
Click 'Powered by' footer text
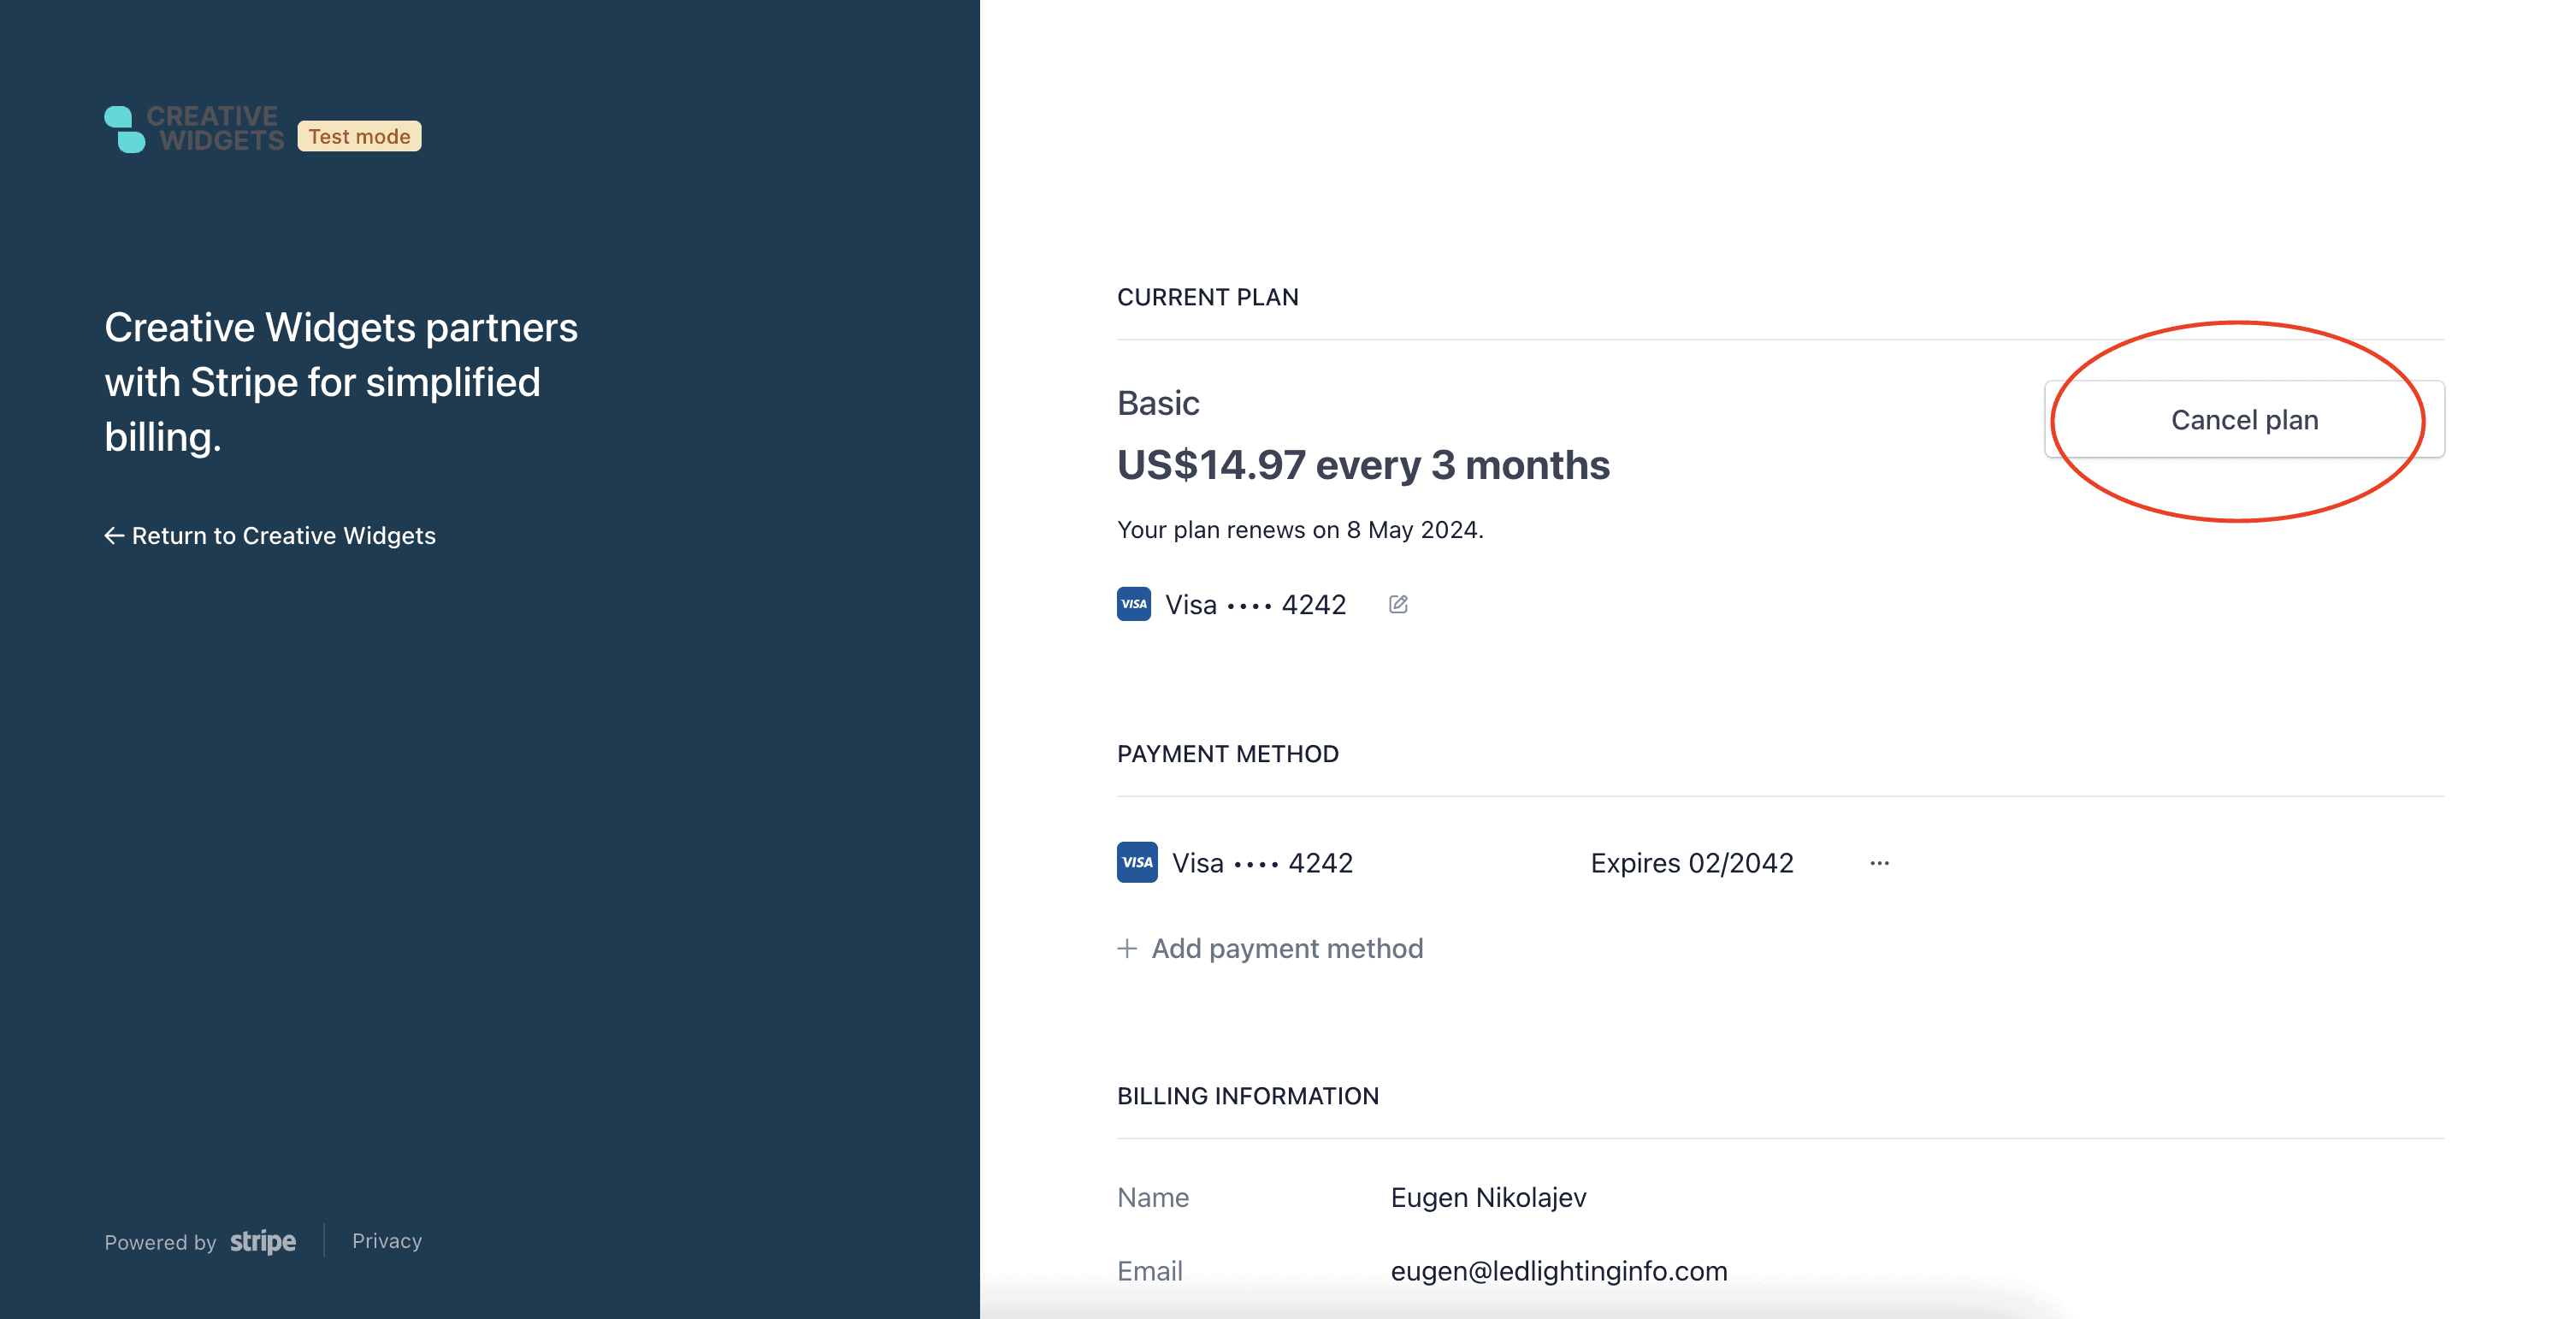160,1242
